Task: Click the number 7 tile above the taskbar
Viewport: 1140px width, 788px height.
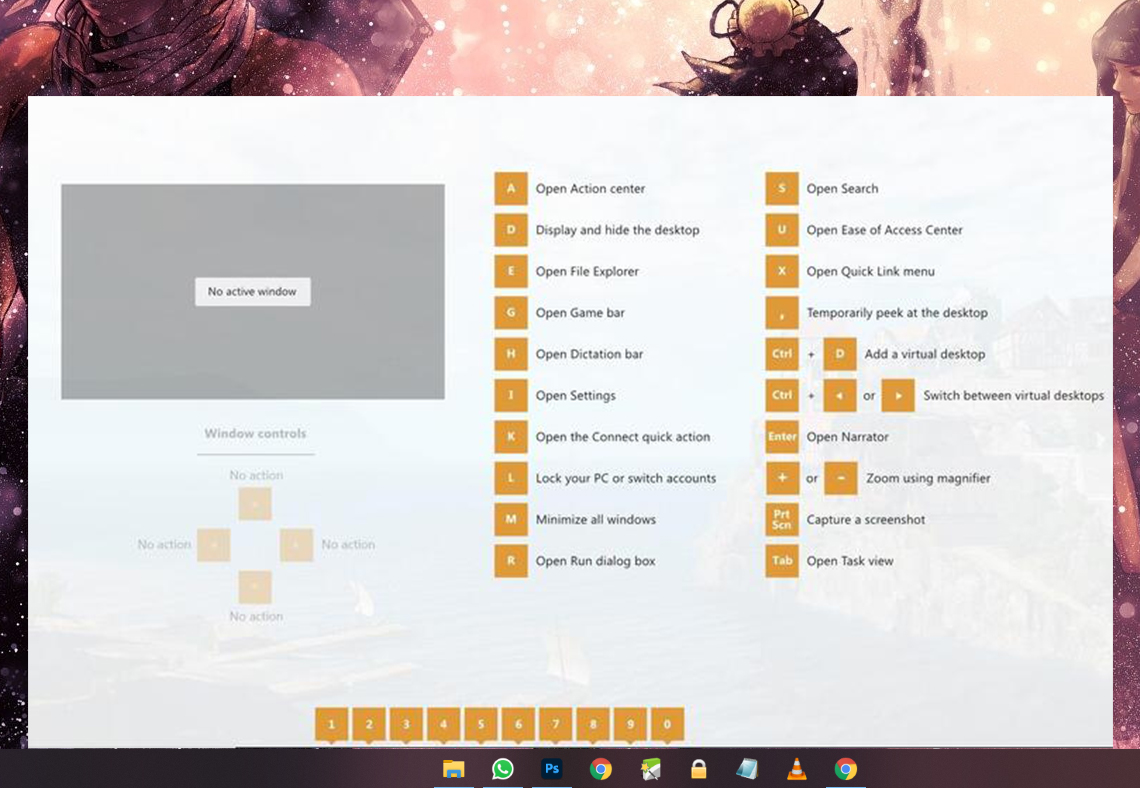Action: 555,725
